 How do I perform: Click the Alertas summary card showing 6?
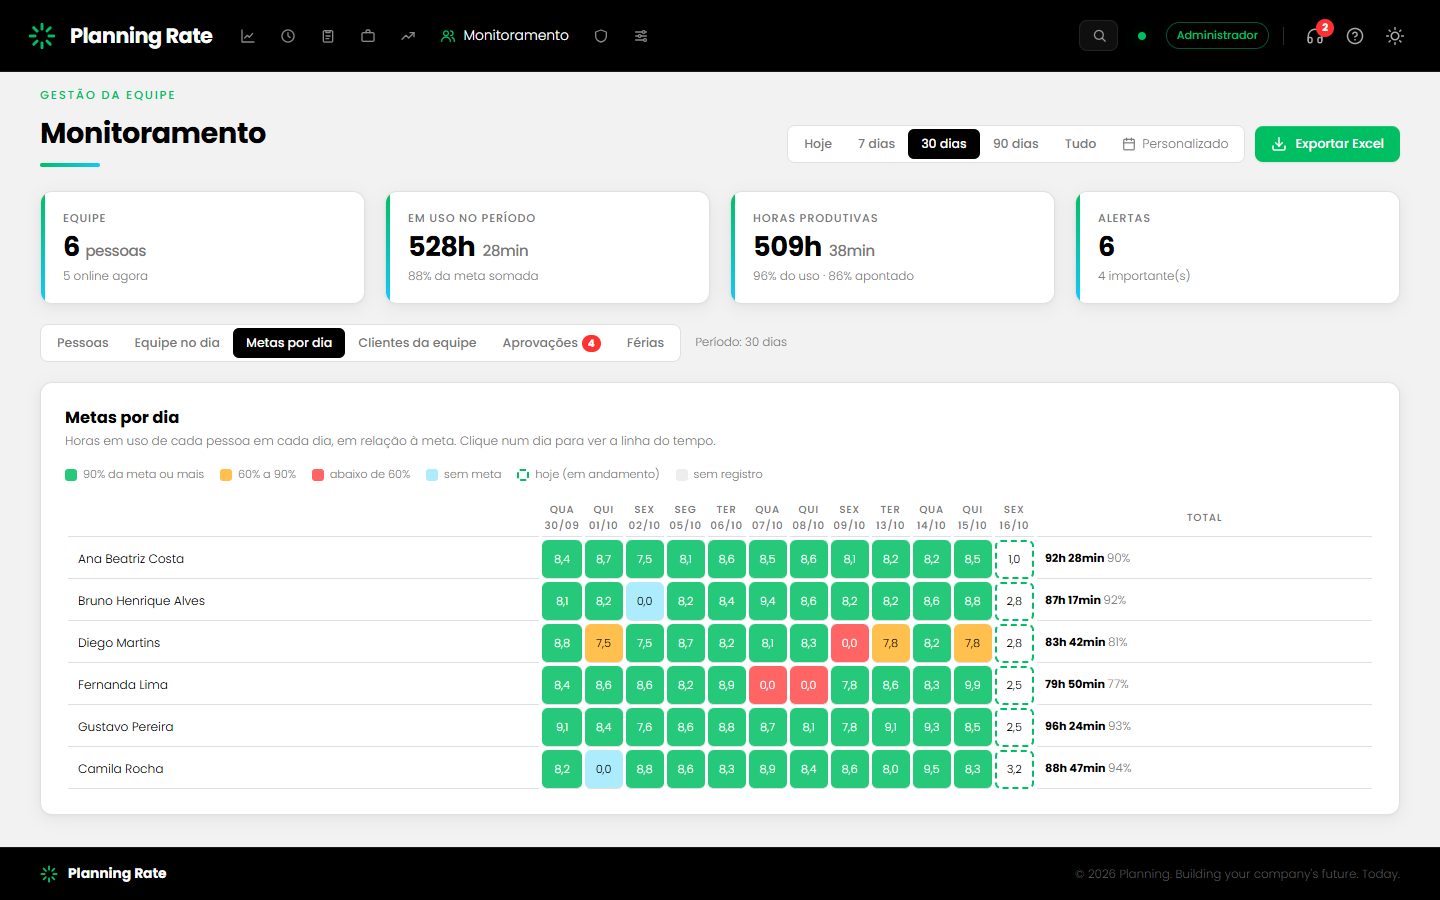click(x=1238, y=248)
